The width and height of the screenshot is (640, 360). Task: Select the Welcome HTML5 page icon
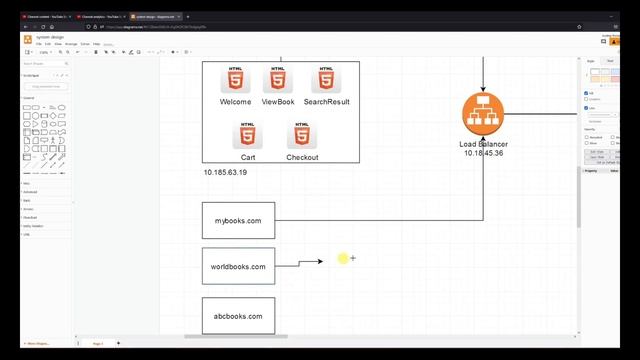pyautogui.click(x=235, y=79)
